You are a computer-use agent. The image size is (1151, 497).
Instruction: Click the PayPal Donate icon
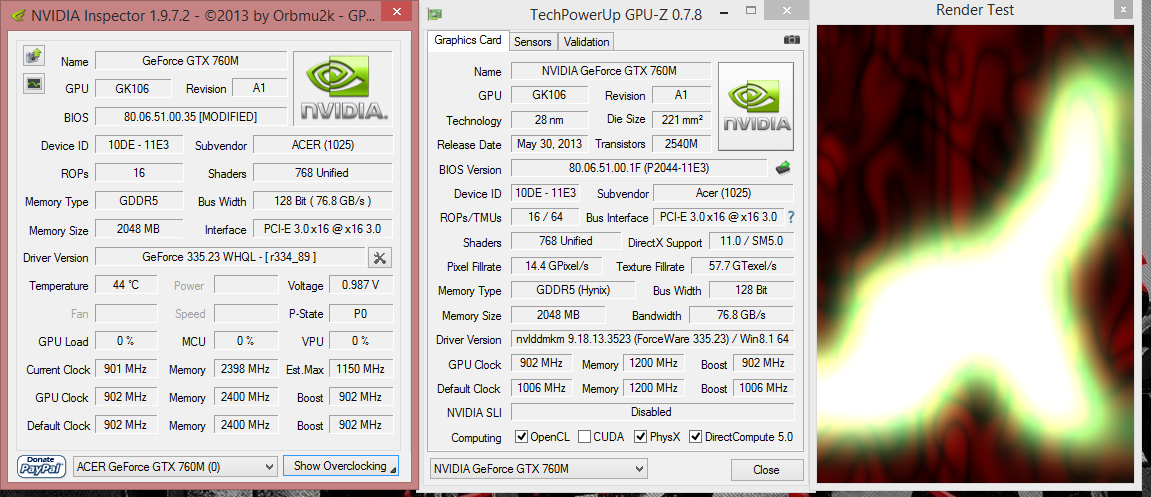42,466
